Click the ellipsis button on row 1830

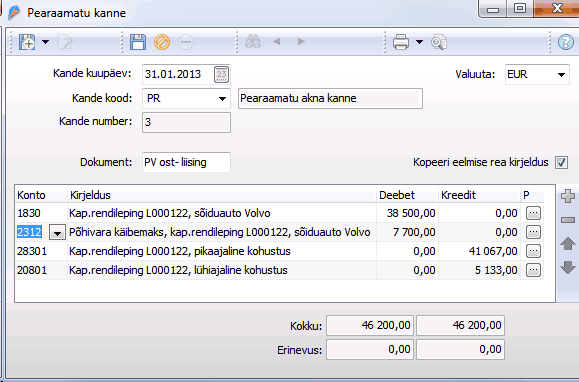click(533, 213)
